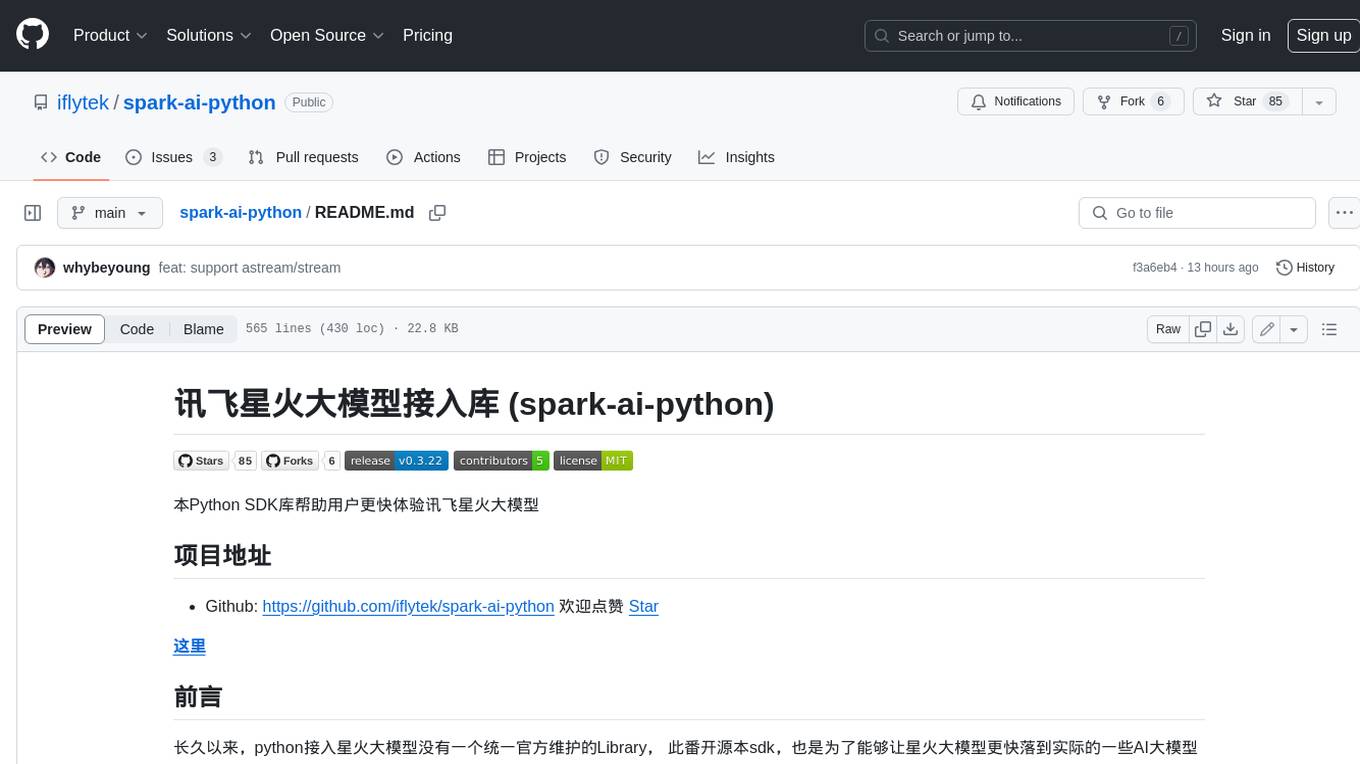Expand the Open Source menu
Viewport: 1360px width, 764px height.
click(327, 35)
